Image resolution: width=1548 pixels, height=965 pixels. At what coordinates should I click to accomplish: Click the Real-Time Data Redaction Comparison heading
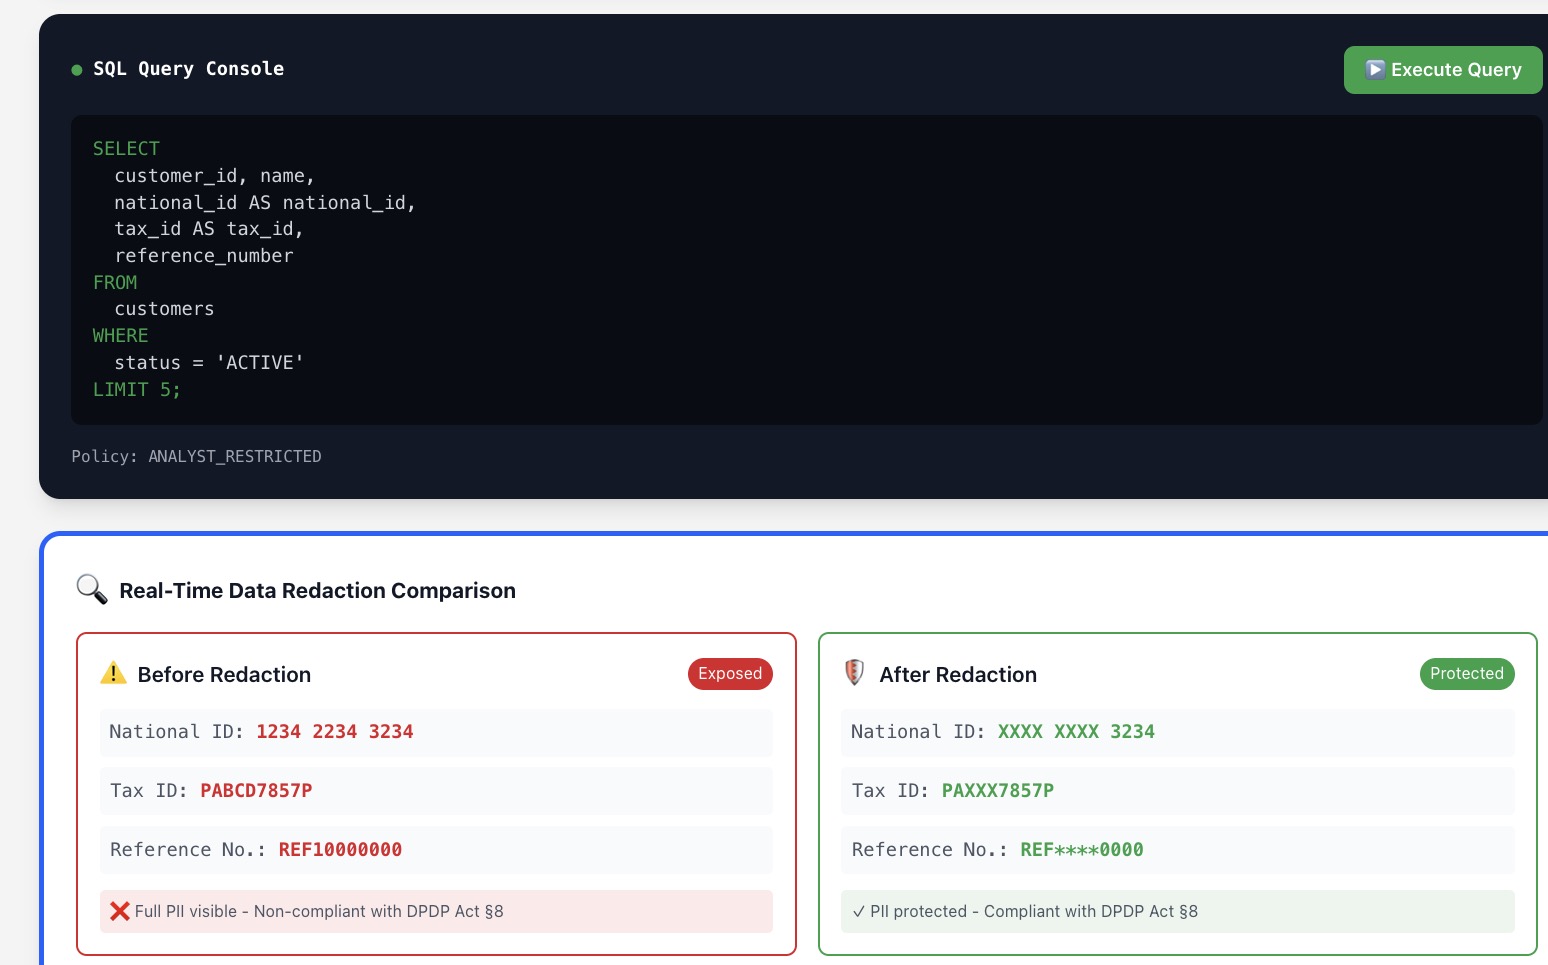point(318,590)
